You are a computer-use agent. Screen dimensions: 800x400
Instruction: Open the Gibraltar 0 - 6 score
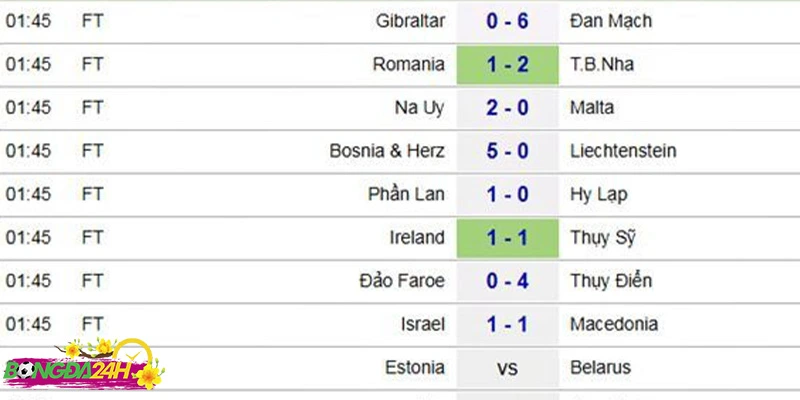(507, 21)
